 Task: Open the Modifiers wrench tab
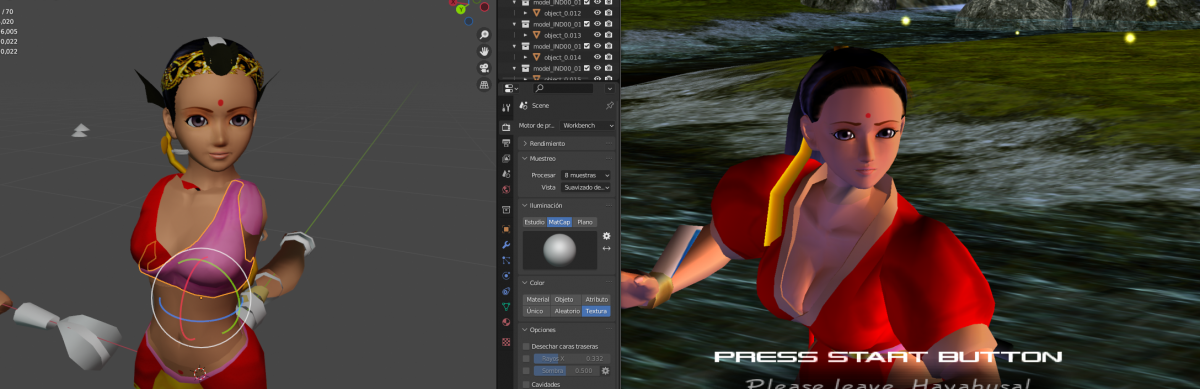[x=506, y=244]
